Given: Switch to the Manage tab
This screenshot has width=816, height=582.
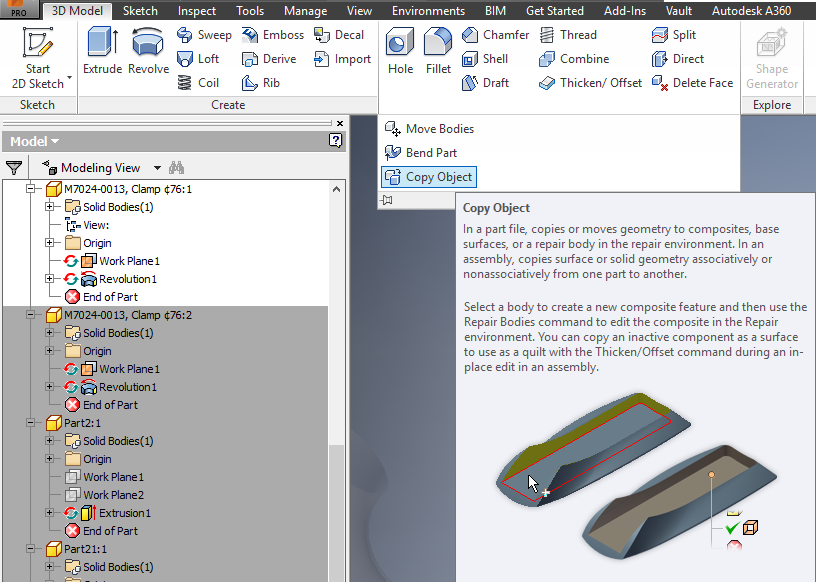Looking at the screenshot, I should 305,10.
